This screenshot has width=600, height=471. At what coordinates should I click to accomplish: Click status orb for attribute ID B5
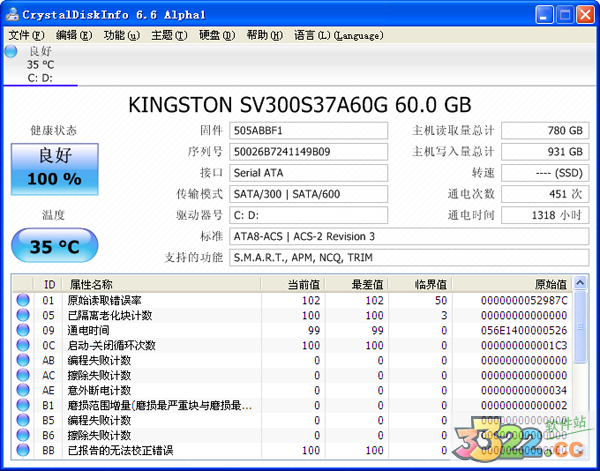(x=23, y=420)
